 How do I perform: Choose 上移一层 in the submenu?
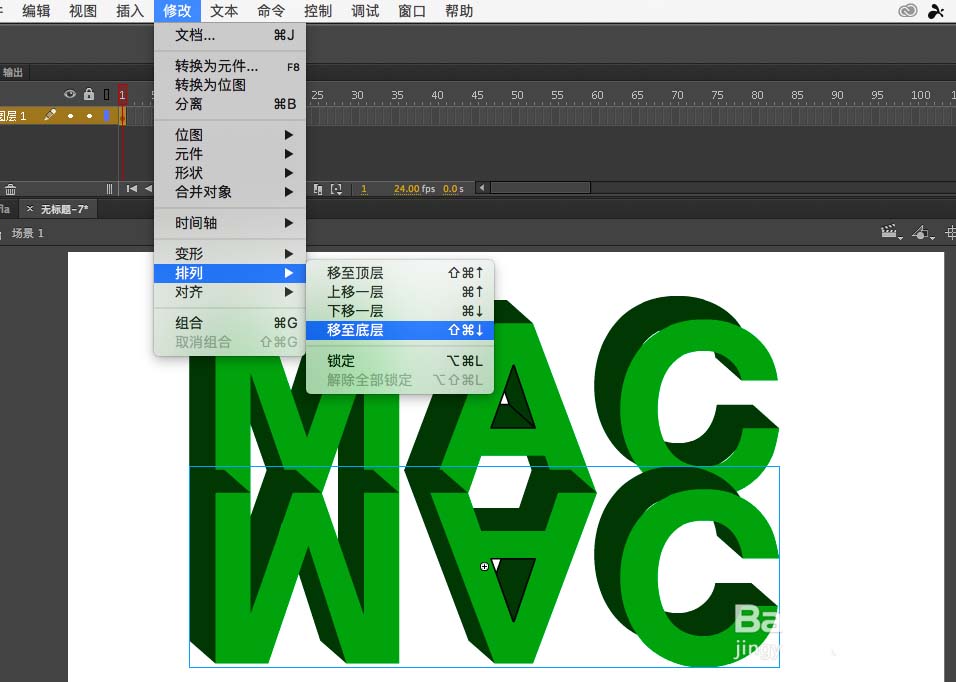point(399,291)
